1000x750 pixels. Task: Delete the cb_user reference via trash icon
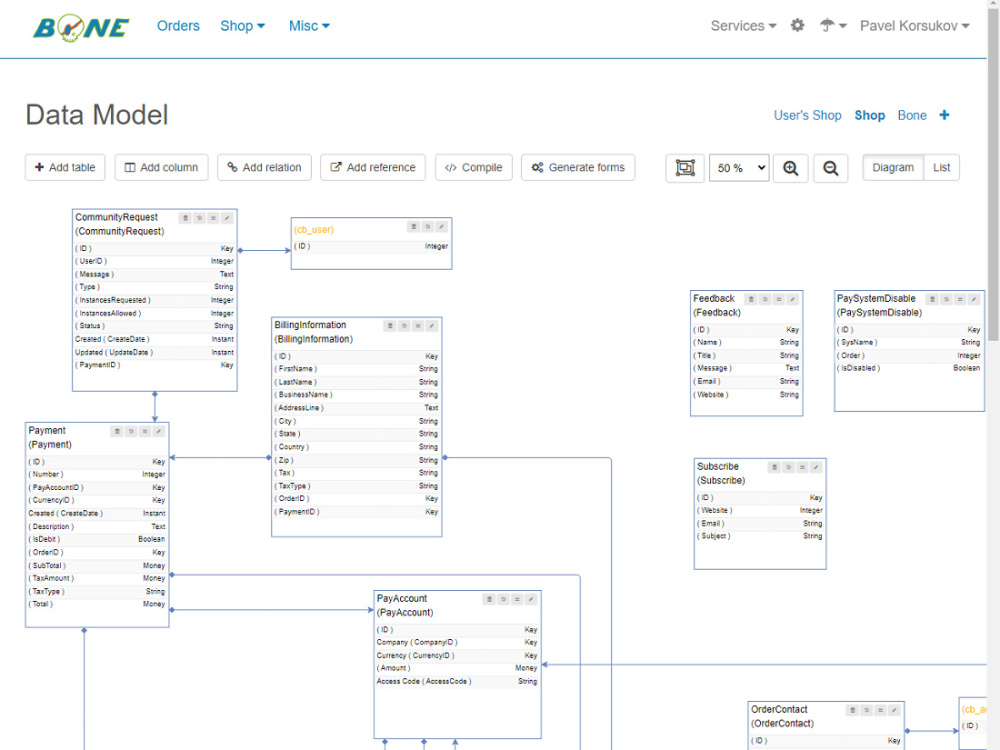pos(414,226)
